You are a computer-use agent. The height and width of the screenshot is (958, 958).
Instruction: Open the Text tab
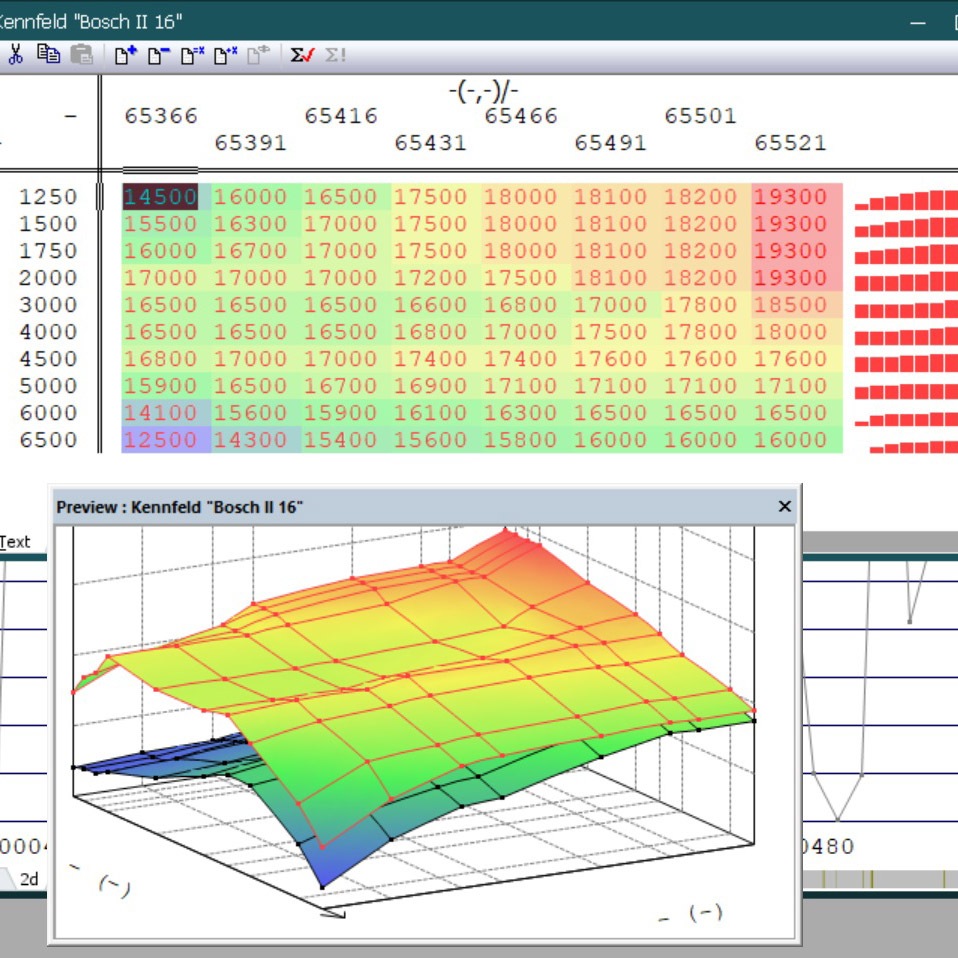(x=15, y=542)
